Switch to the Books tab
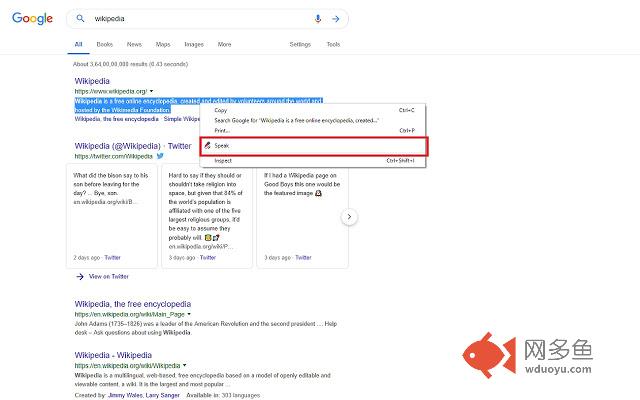This screenshot has height=400, width=640. [104, 44]
